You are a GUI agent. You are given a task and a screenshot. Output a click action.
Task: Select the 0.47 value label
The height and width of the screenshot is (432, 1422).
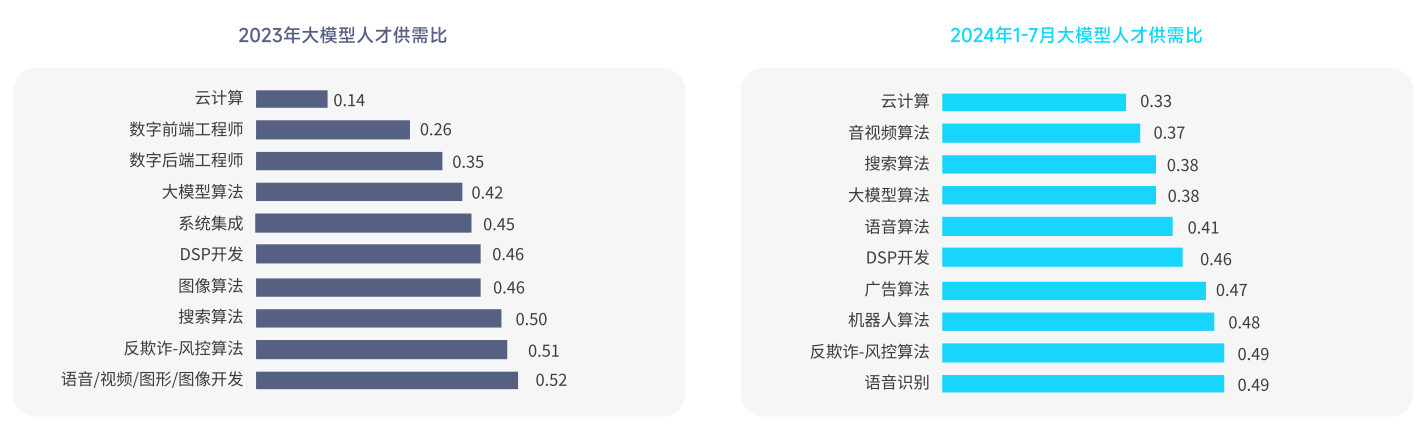(1232, 291)
